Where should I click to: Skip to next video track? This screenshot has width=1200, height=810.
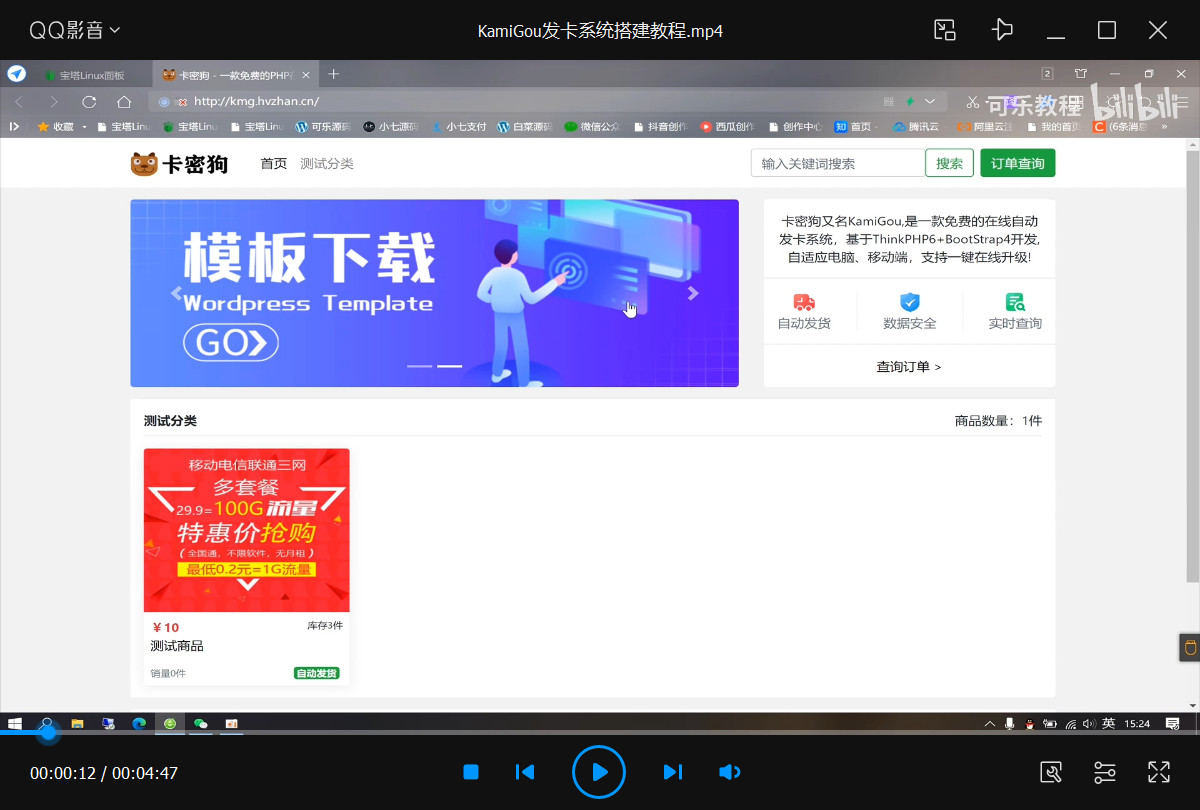click(x=673, y=772)
